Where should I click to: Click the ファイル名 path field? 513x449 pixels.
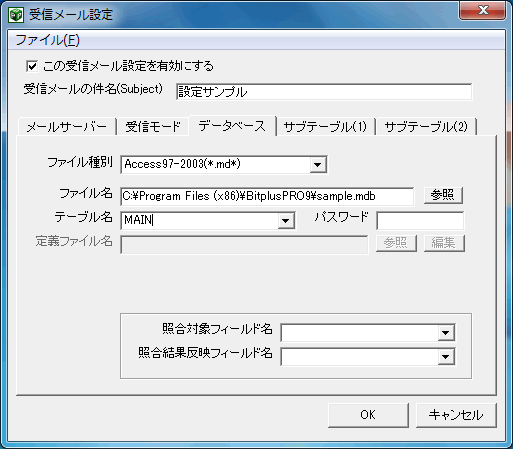click(267, 196)
